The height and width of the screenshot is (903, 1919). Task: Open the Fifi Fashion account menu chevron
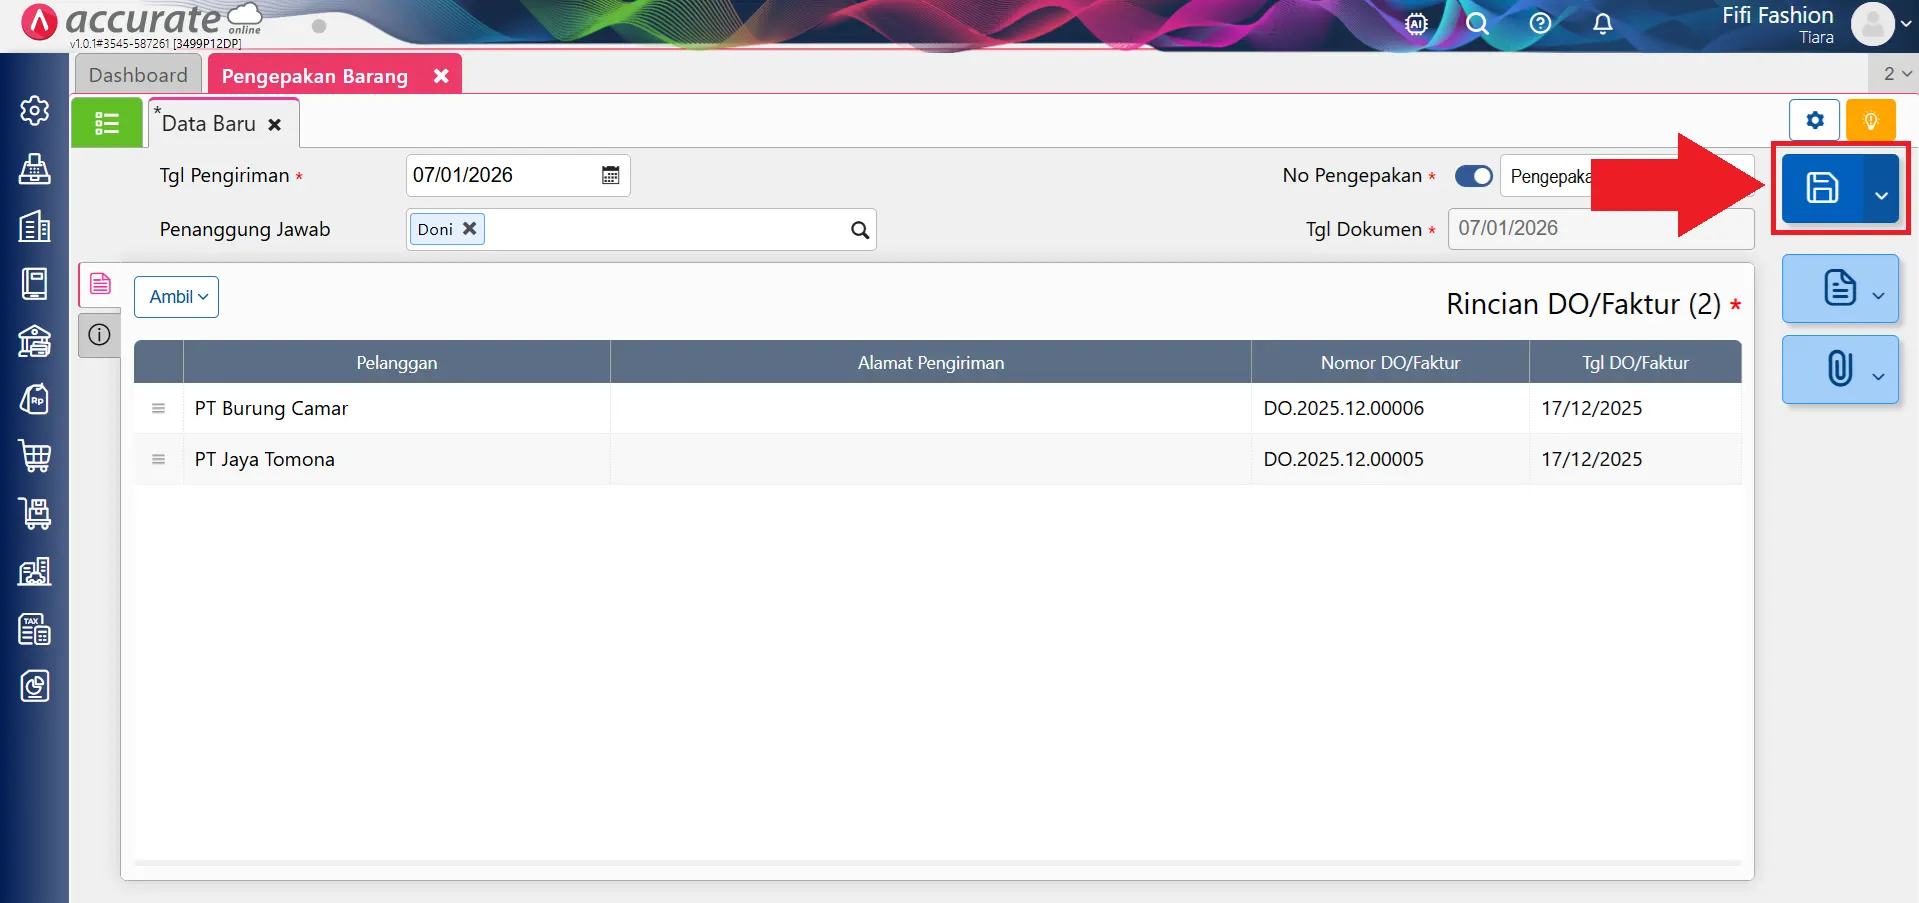click(1906, 24)
